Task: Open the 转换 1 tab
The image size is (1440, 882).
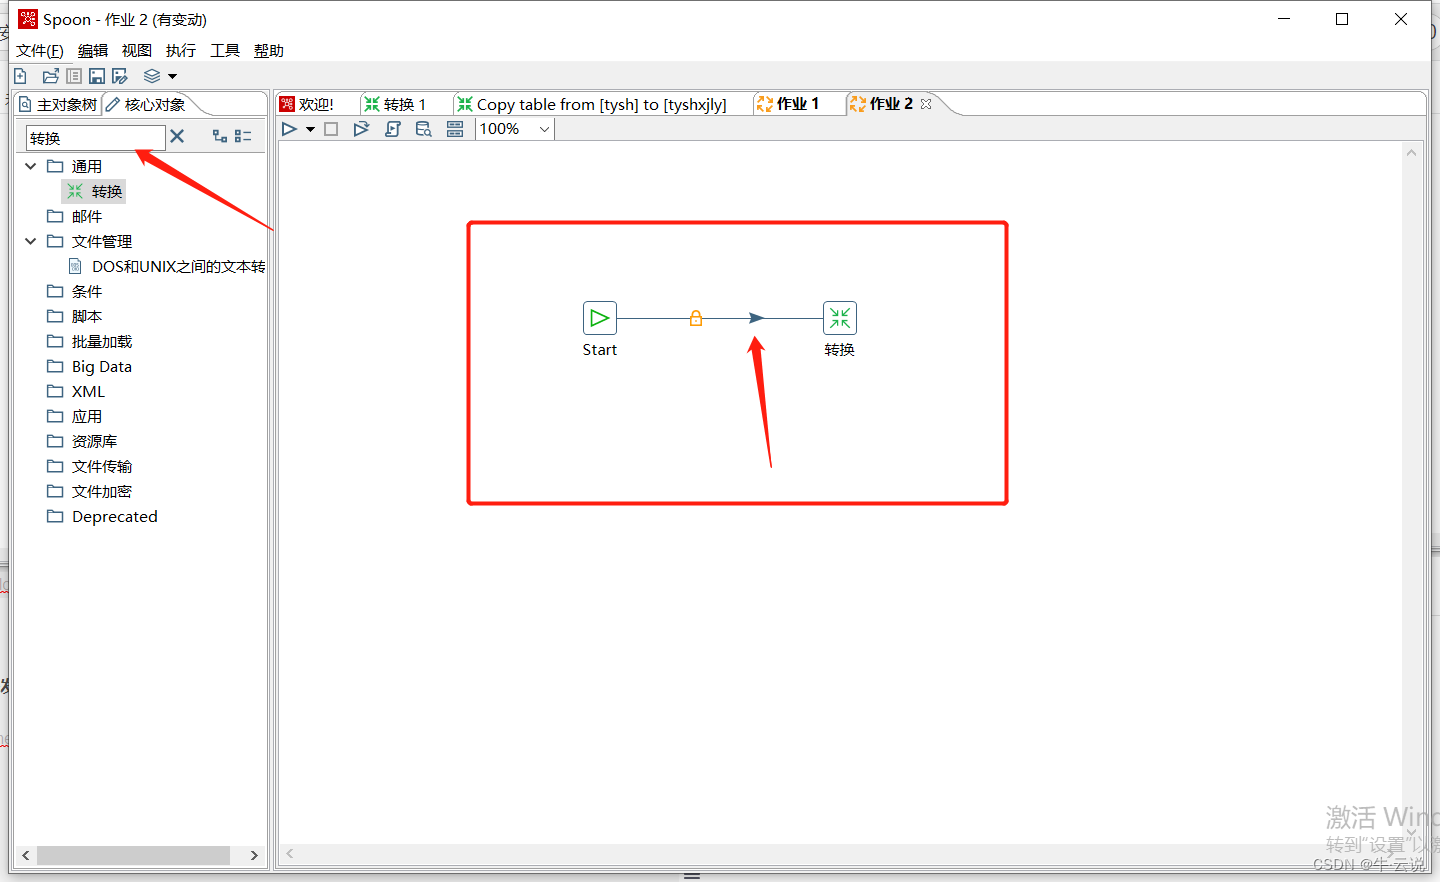Action: (x=396, y=104)
